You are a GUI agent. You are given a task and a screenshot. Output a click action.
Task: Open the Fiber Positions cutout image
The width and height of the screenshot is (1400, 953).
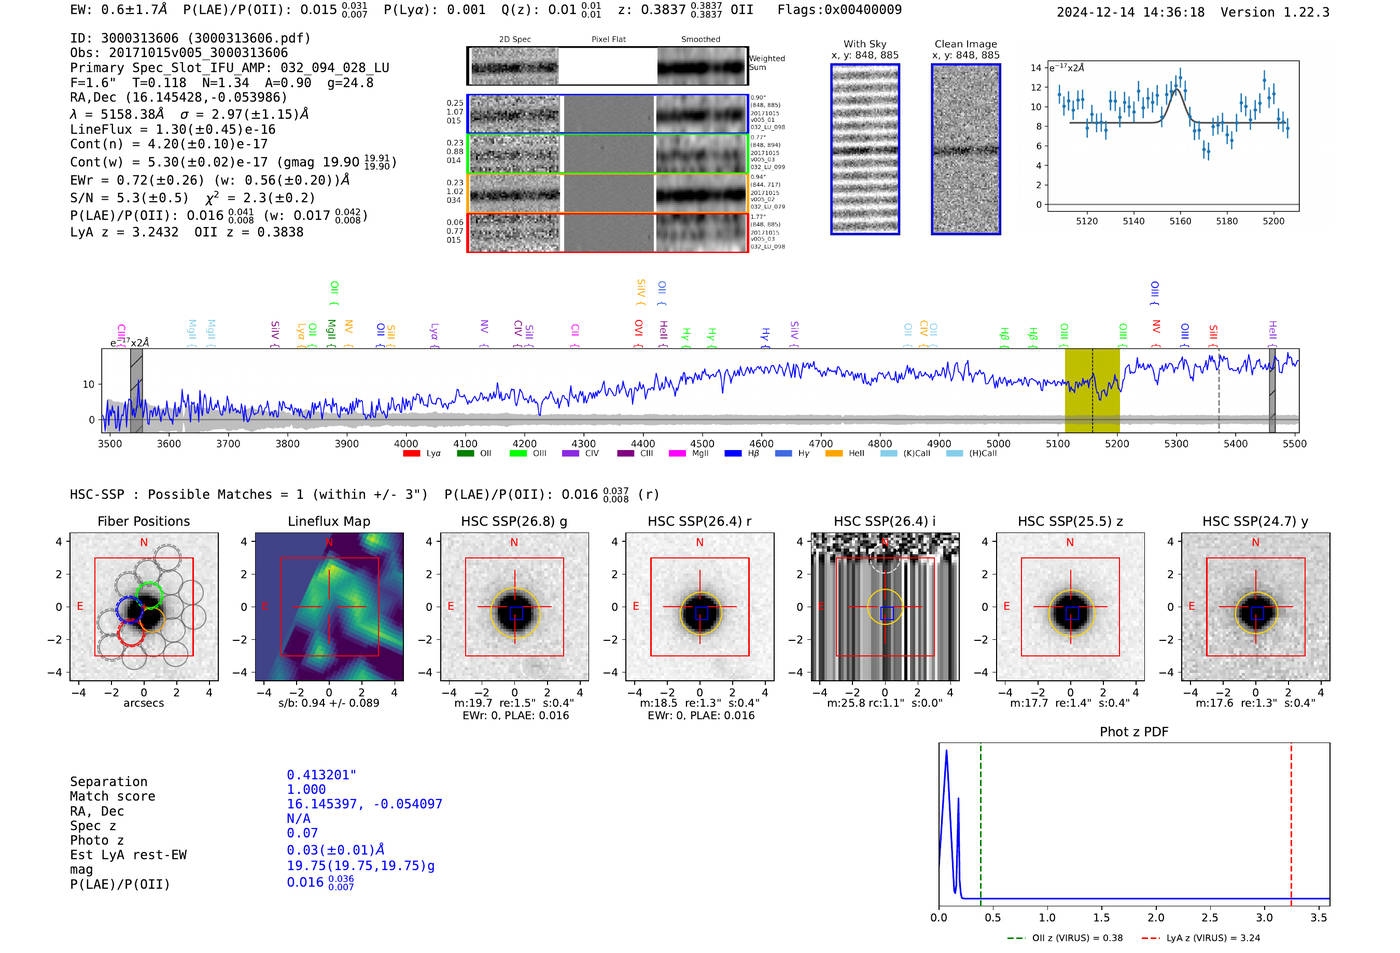coord(144,607)
